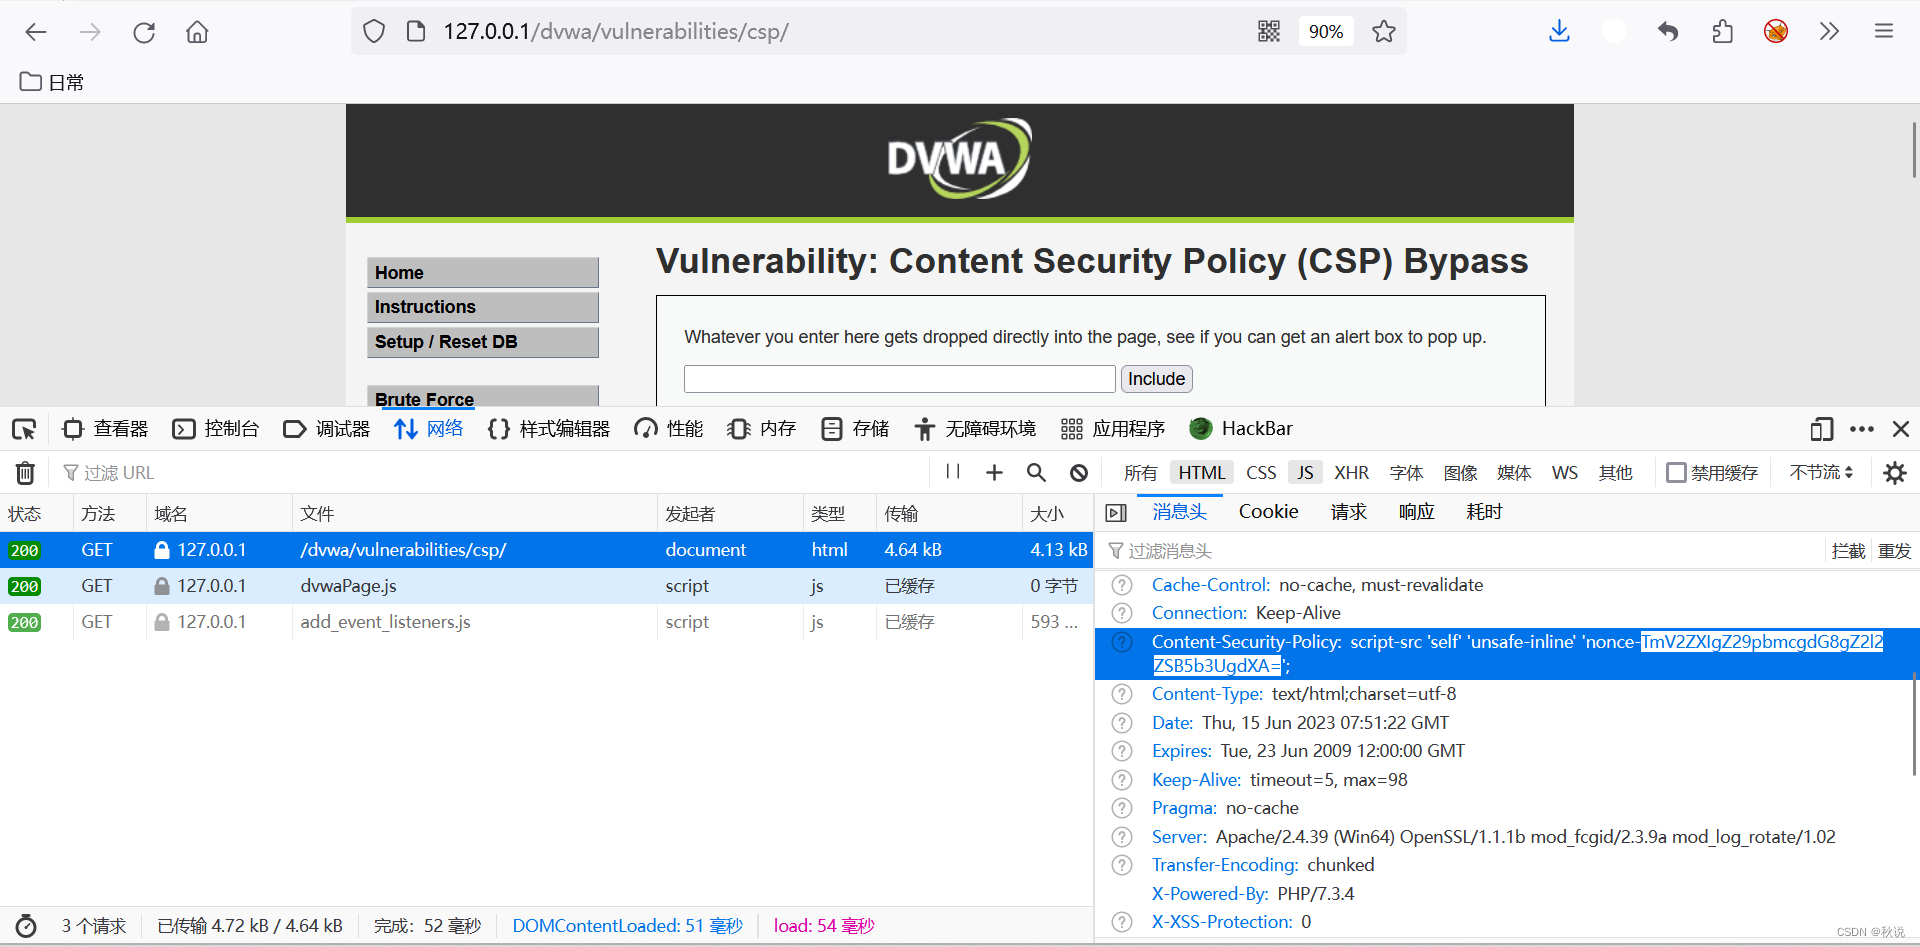Toggle the 所有 all-types filter

[x=1140, y=473]
